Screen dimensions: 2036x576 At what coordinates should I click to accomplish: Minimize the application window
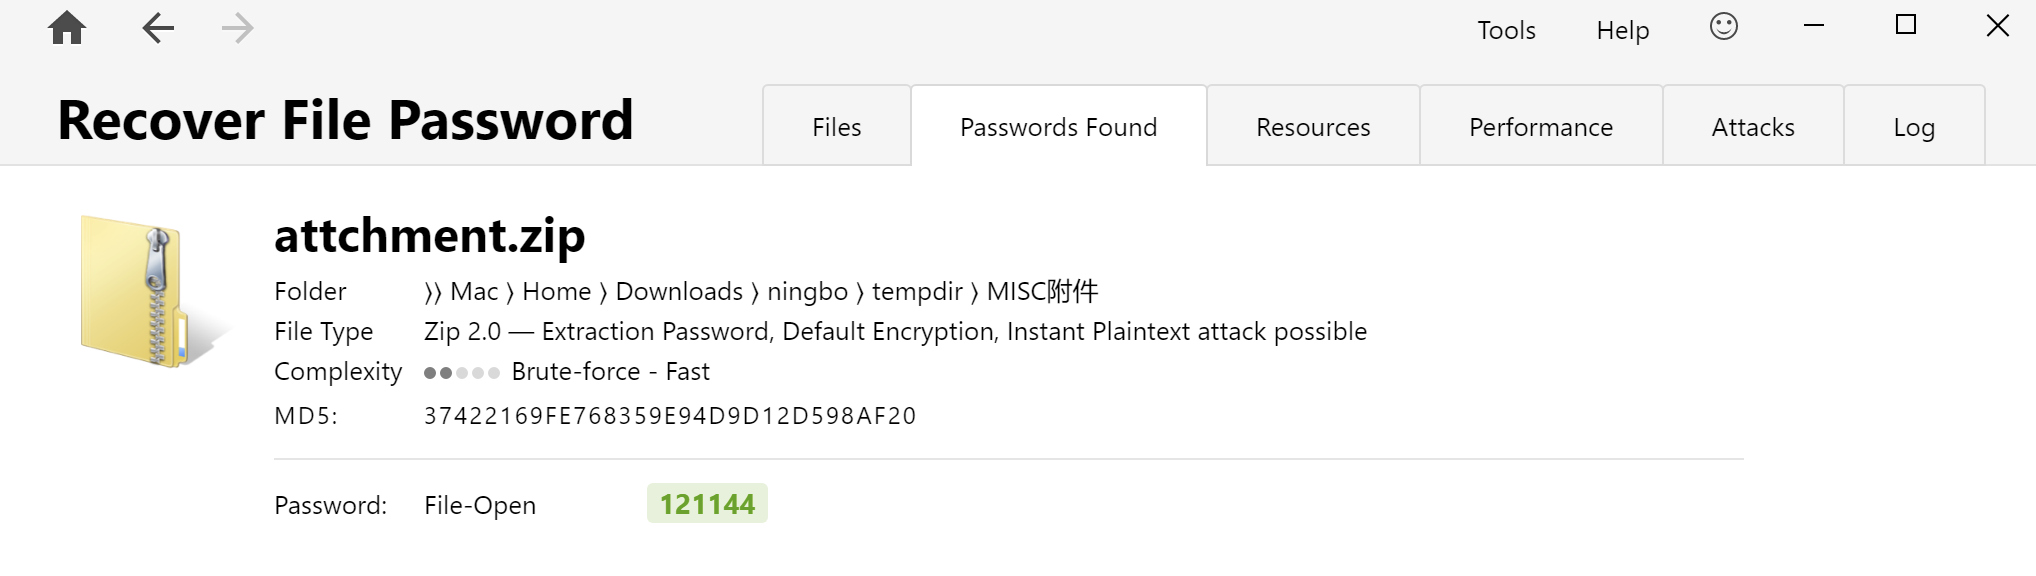point(1814,26)
